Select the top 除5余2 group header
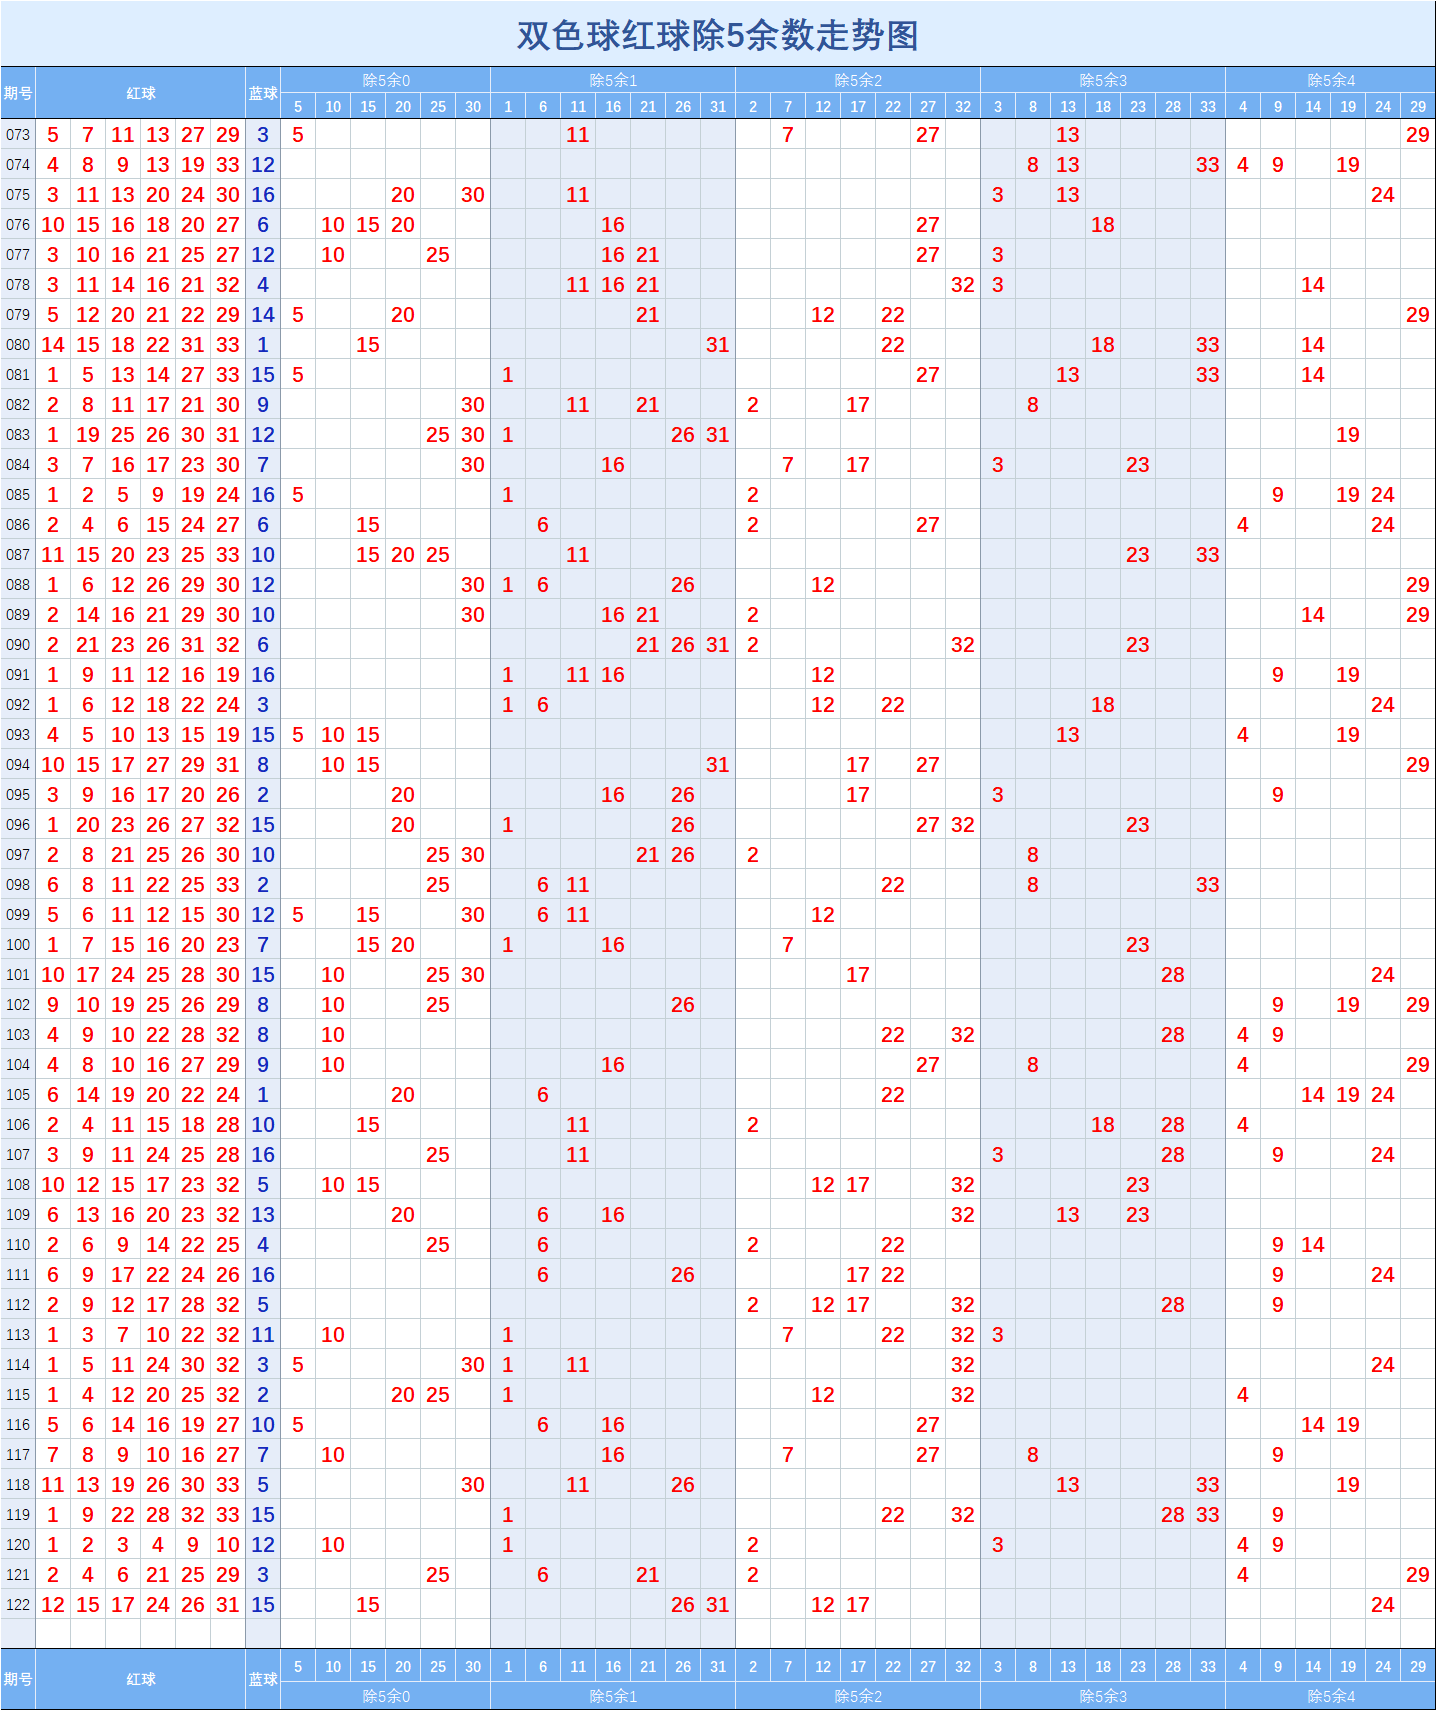 pyautogui.click(x=858, y=80)
